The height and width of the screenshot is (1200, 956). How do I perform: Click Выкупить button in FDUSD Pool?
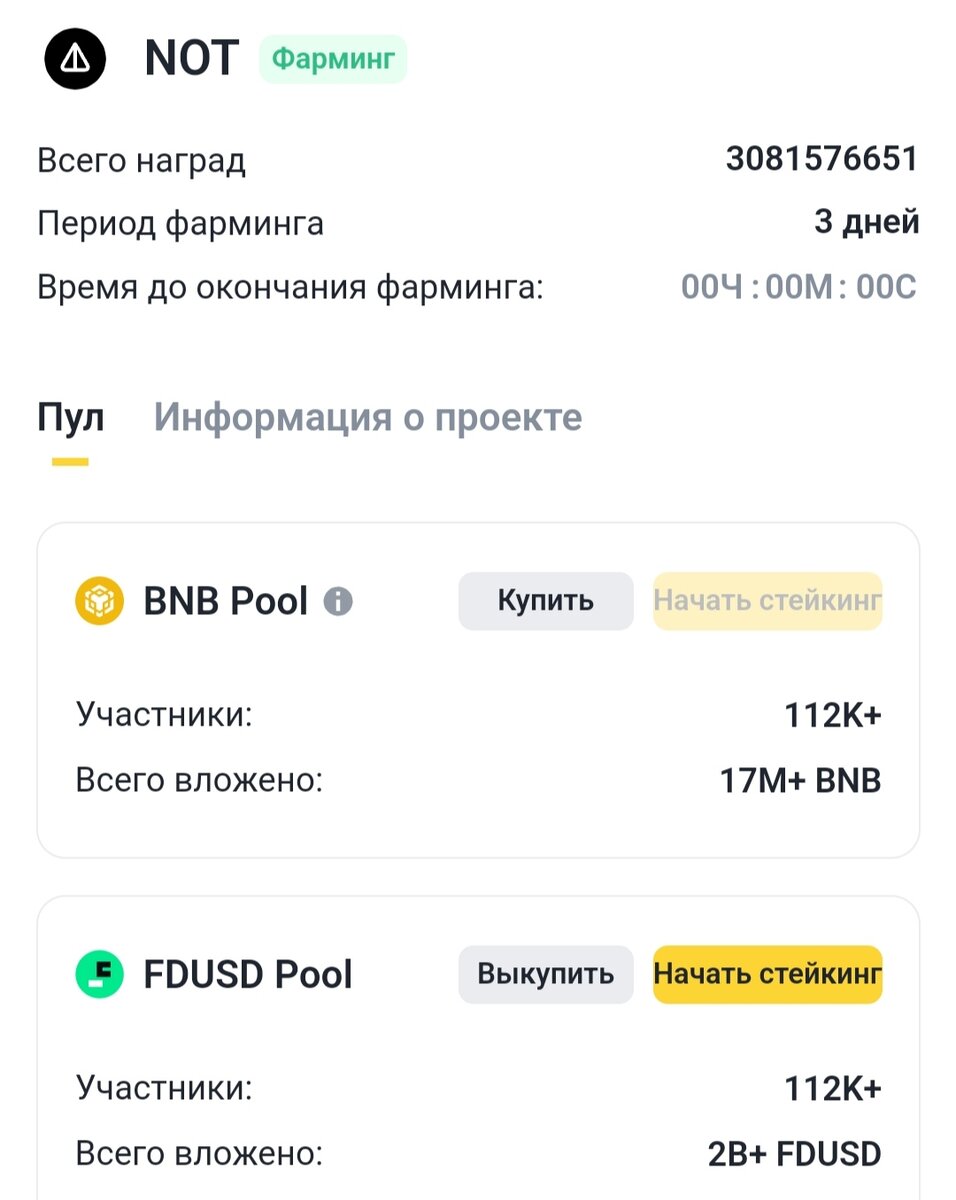click(545, 974)
